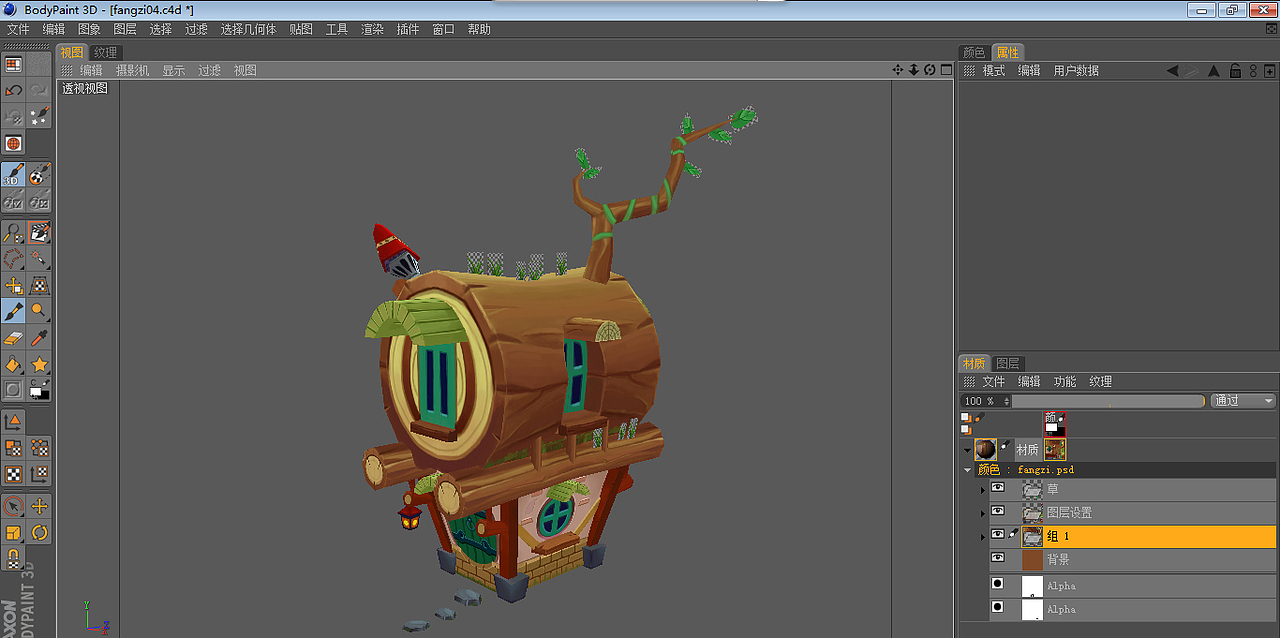Screen dimensions: 1280x638
Task: Select the orange cube scale tool
Action: [x=13, y=532]
